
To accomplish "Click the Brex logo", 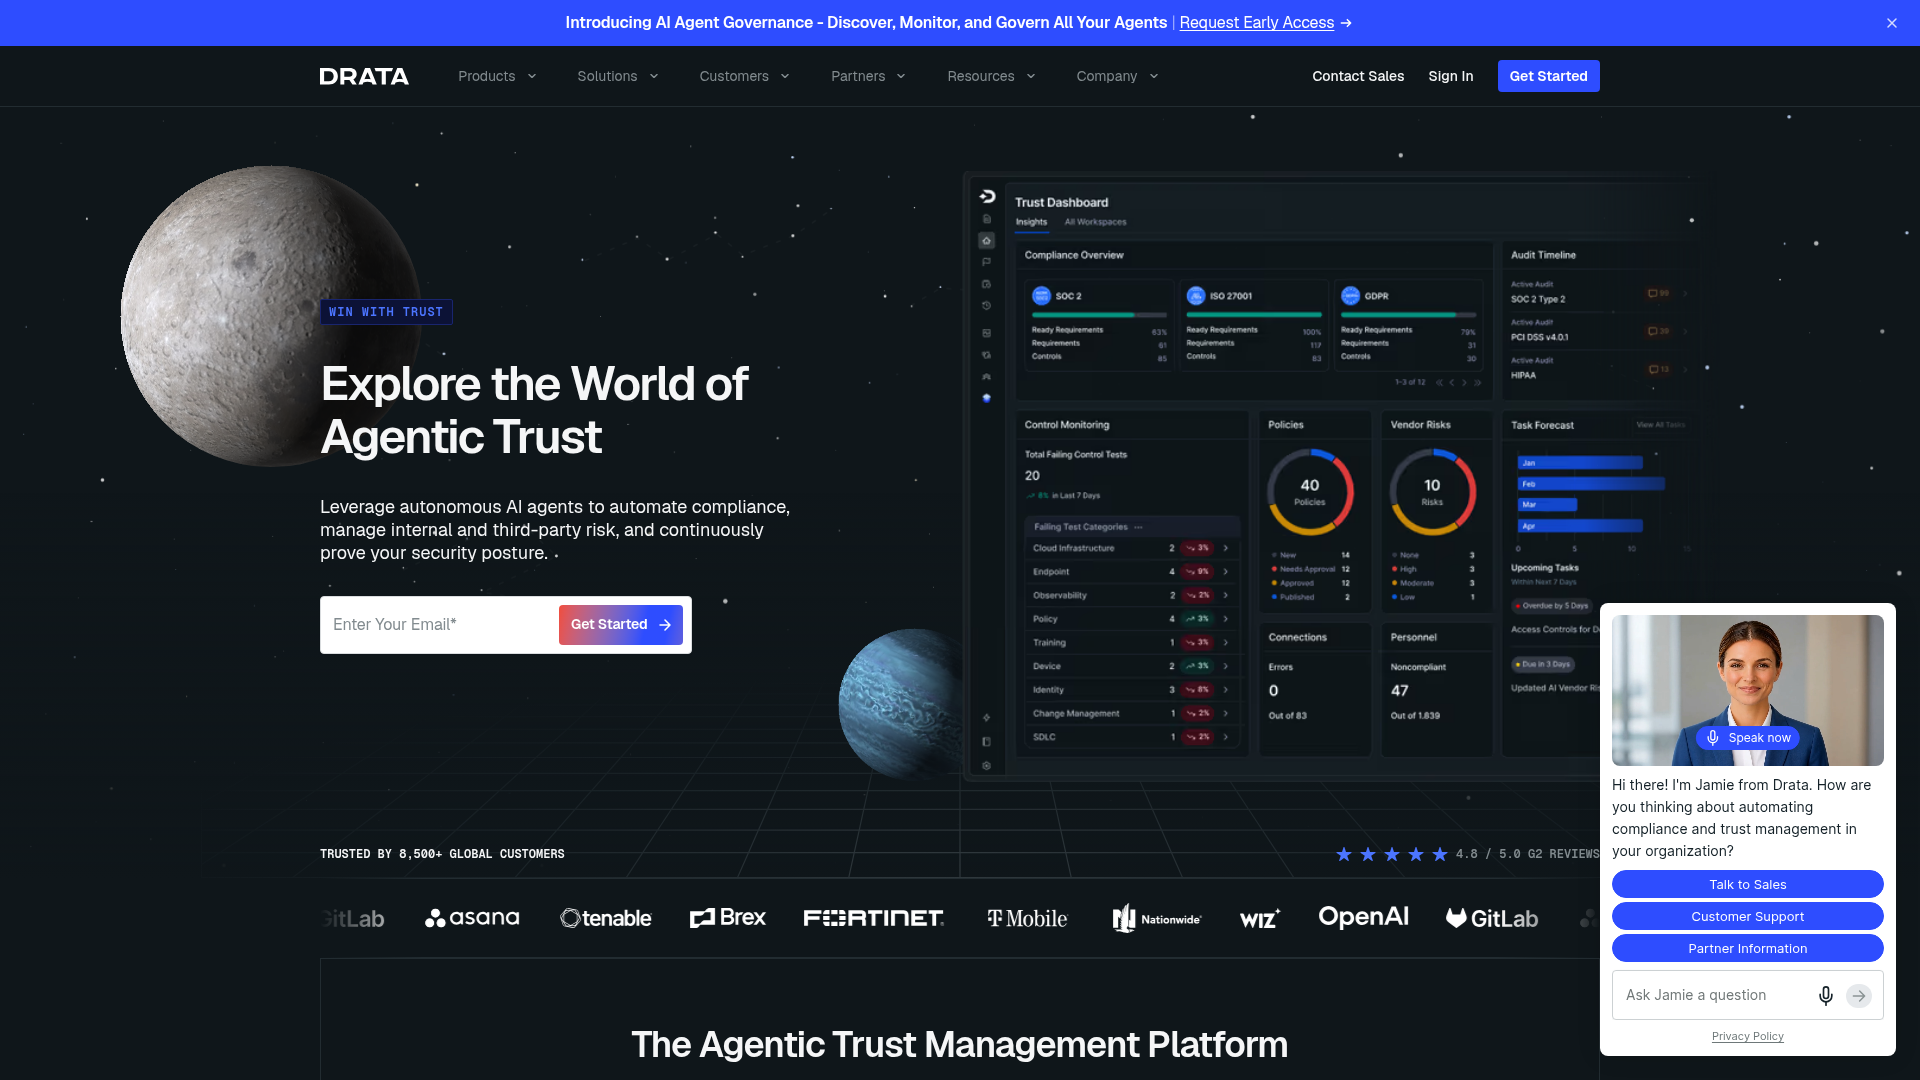I will click(728, 918).
